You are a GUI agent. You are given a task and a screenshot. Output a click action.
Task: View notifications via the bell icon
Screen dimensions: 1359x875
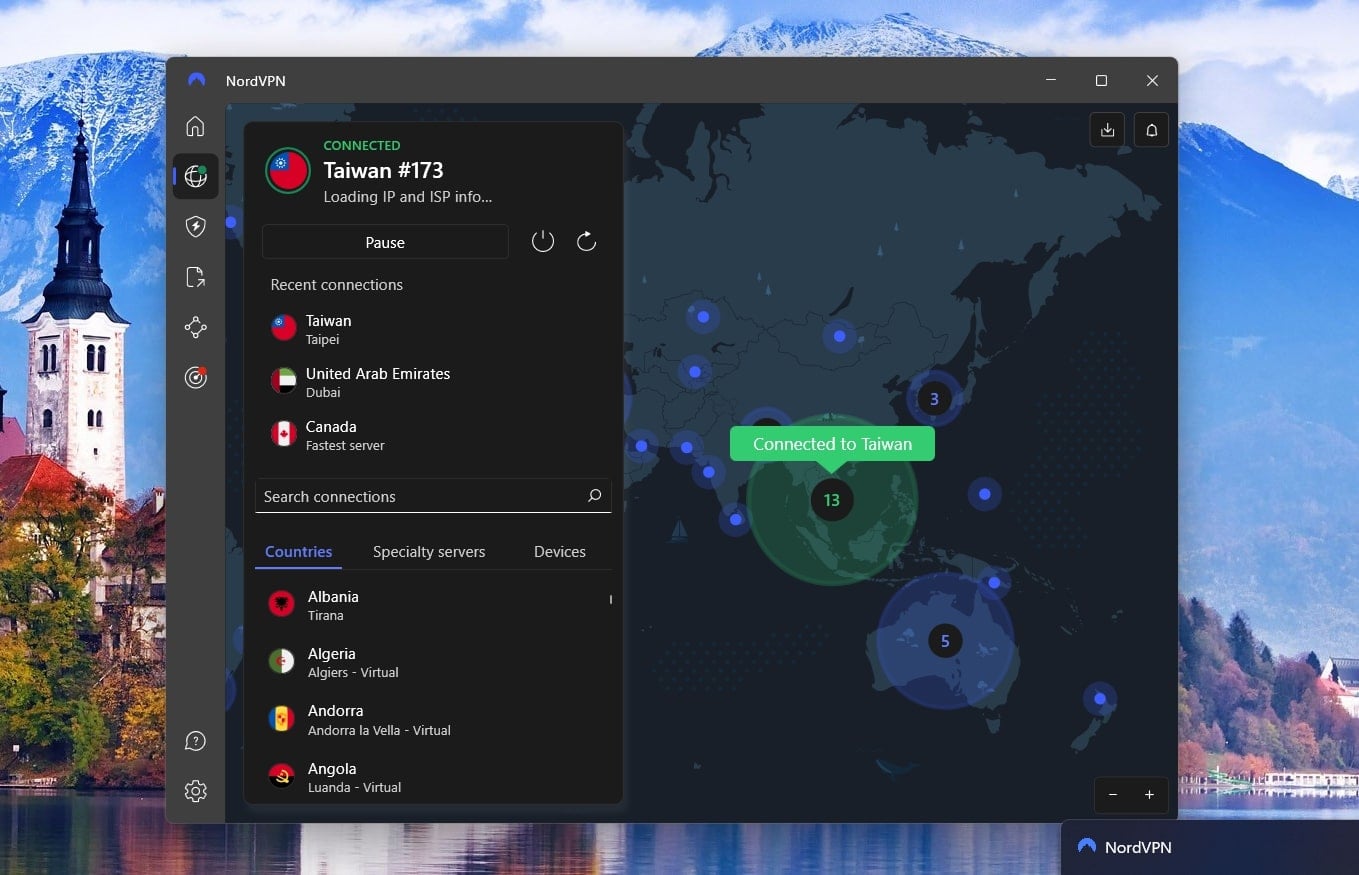coord(1151,129)
